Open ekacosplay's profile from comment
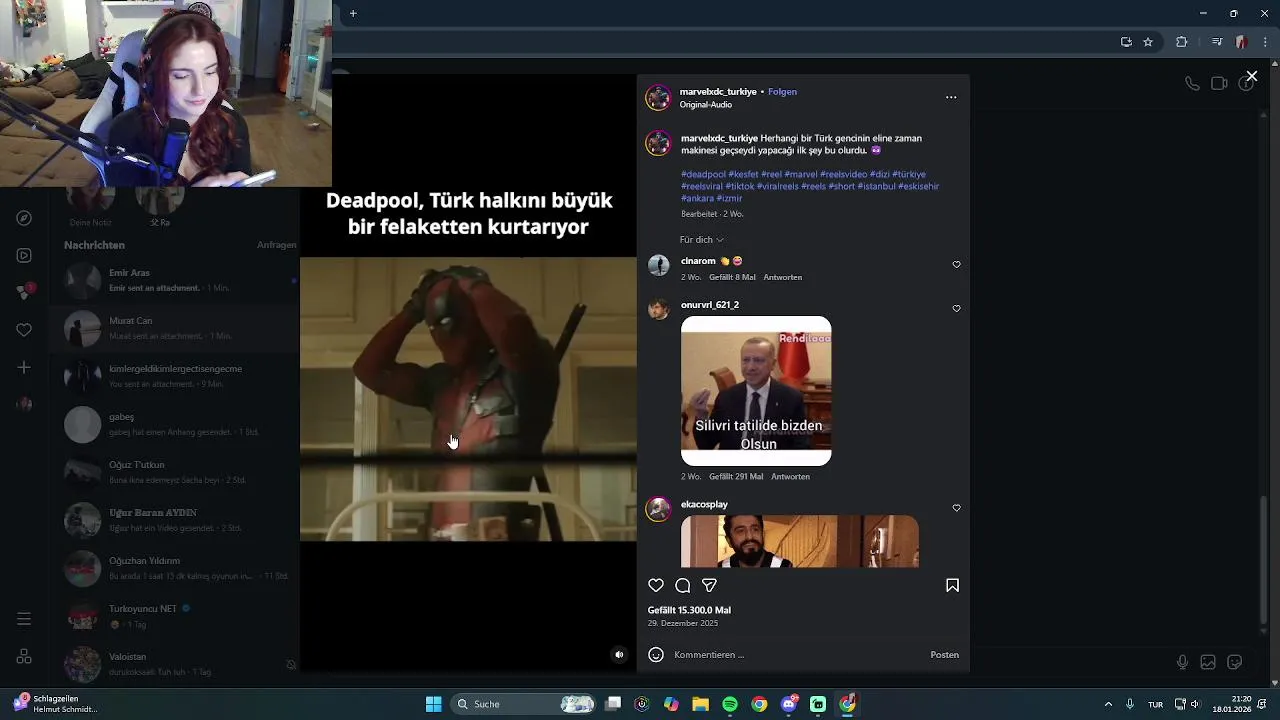This screenshot has height=720, width=1280. (704, 505)
